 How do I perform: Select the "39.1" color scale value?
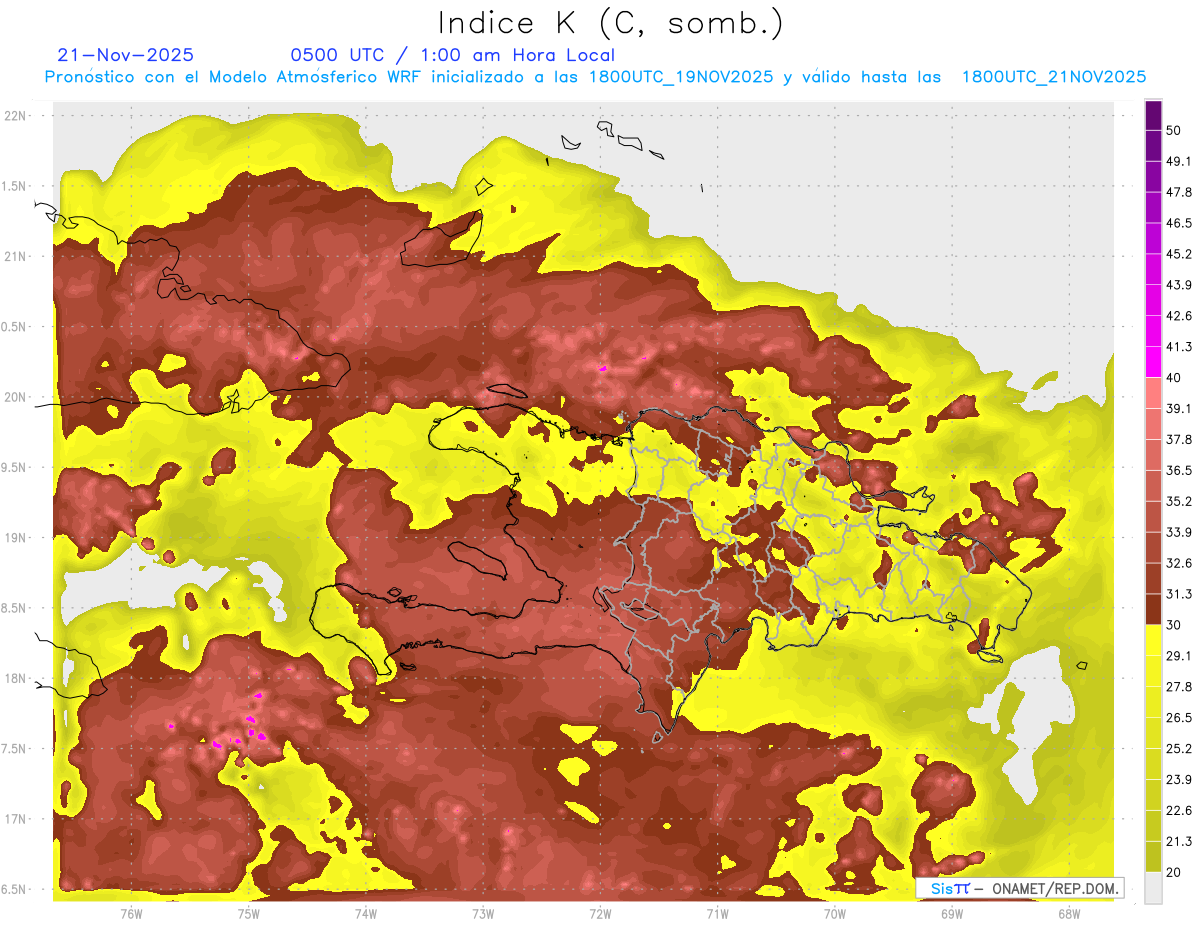(x=1179, y=408)
